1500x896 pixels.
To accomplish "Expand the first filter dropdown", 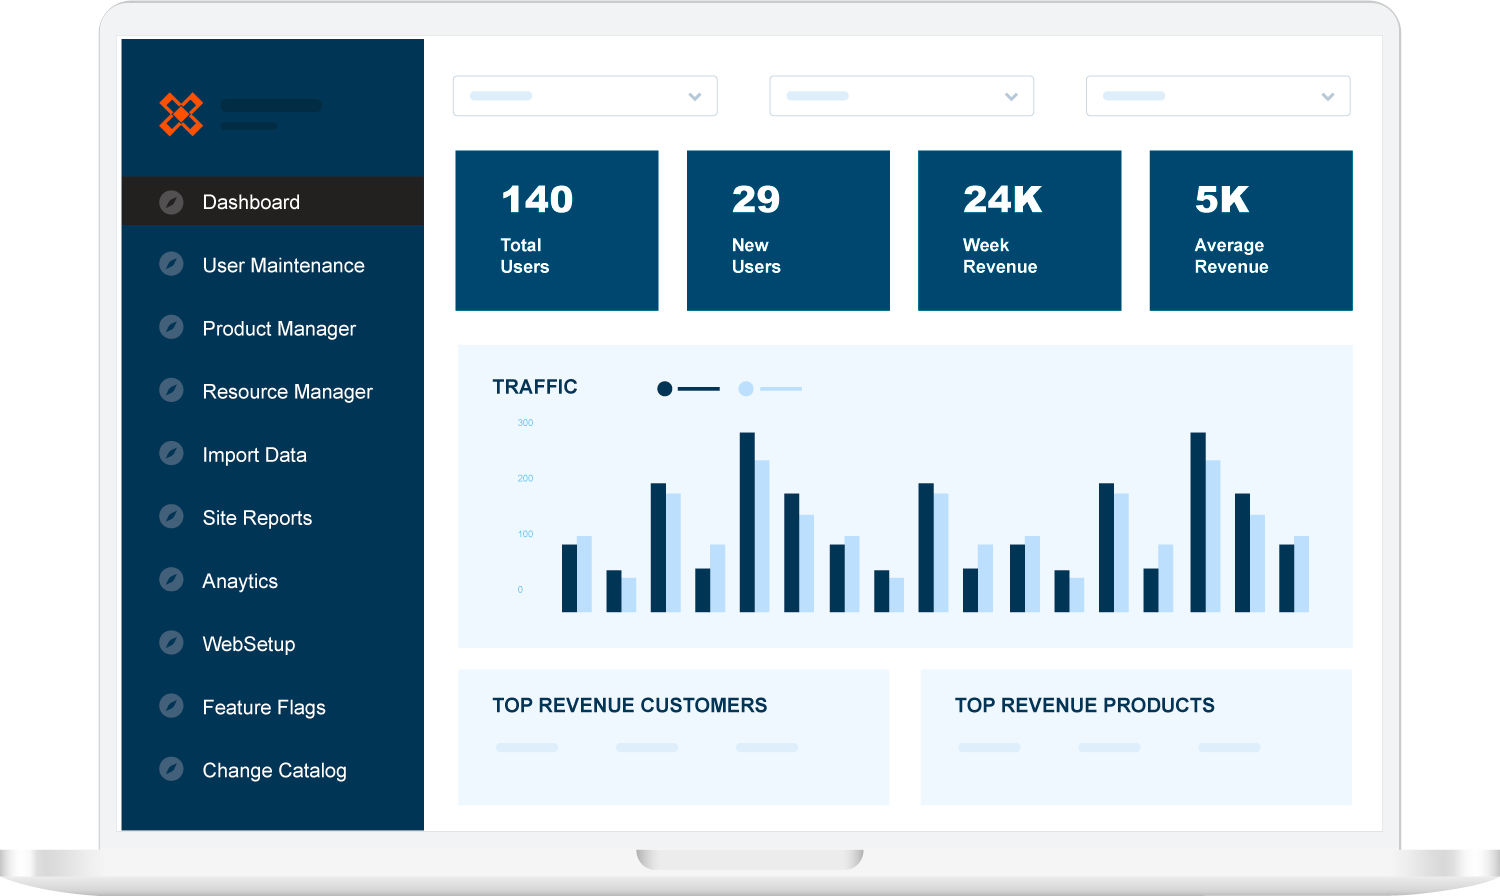I will click(585, 96).
